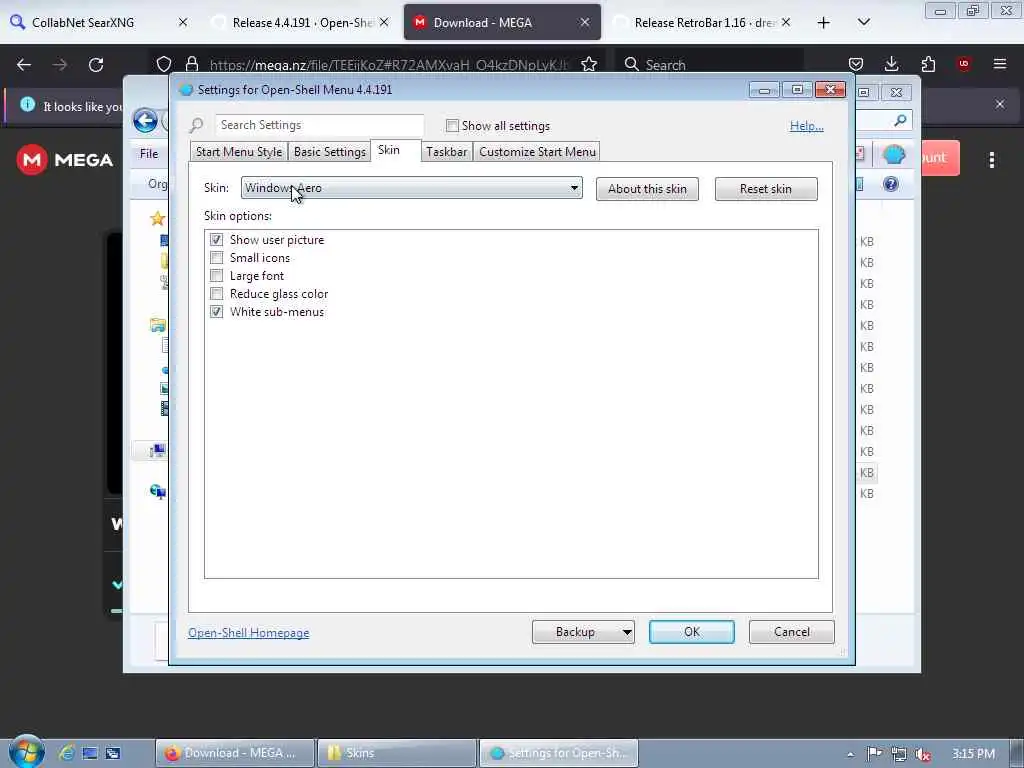Image resolution: width=1024 pixels, height=768 pixels.
Task: Click Explorer window help question icon
Action: pyautogui.click(x=890, y=184)
